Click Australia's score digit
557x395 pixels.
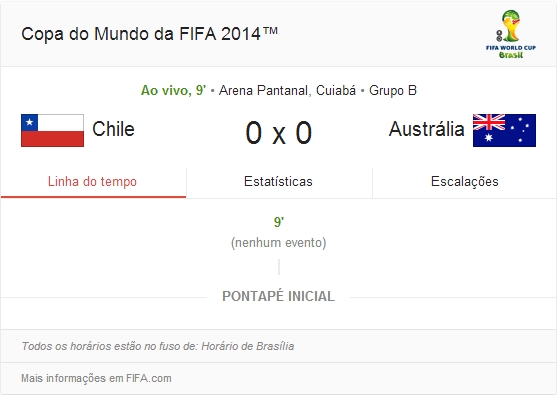[x=304, y=133]
